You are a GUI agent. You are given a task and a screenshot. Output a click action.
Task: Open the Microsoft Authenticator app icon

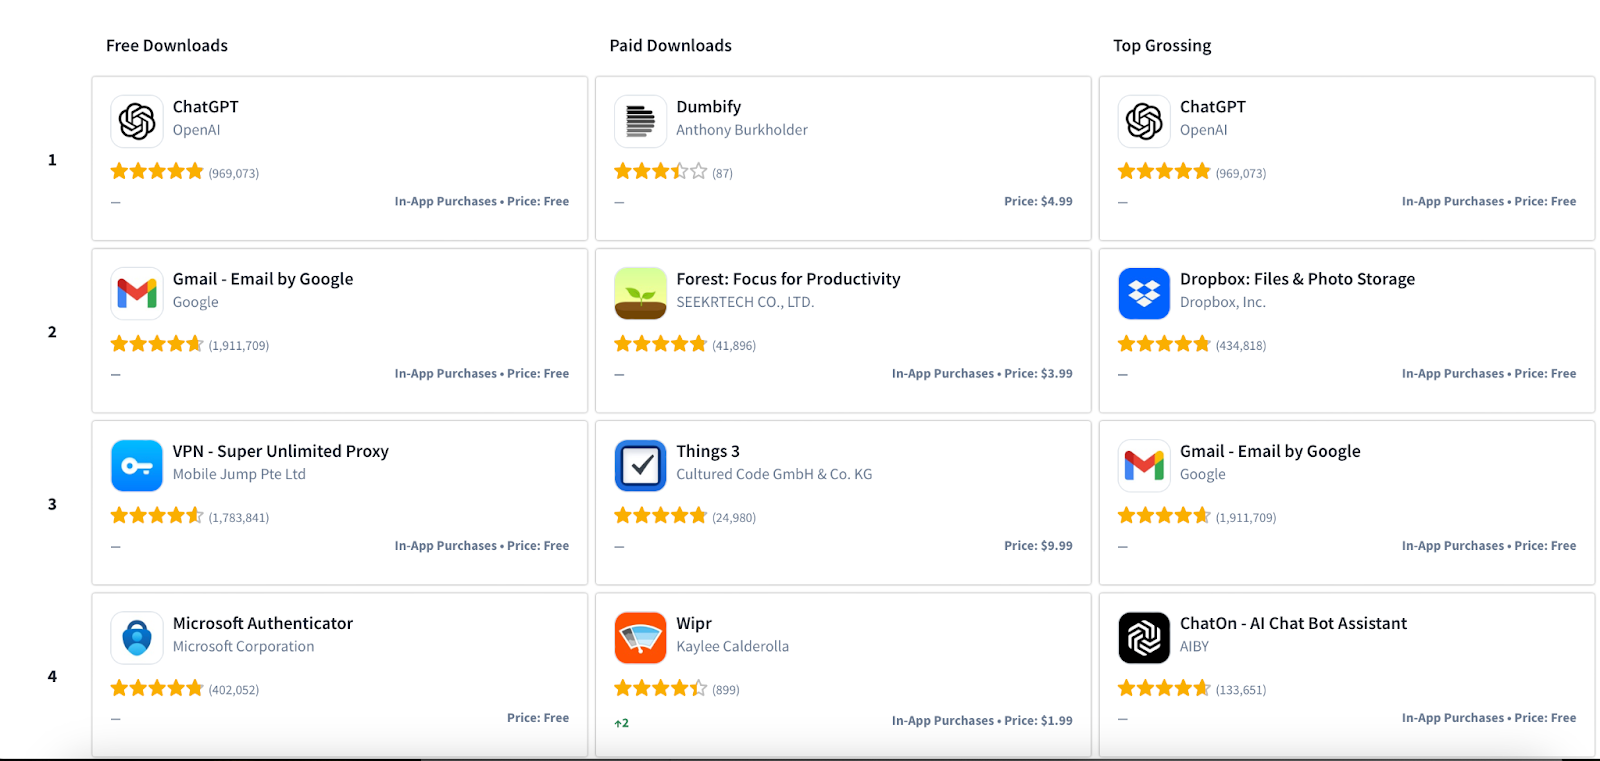point(137,638)
